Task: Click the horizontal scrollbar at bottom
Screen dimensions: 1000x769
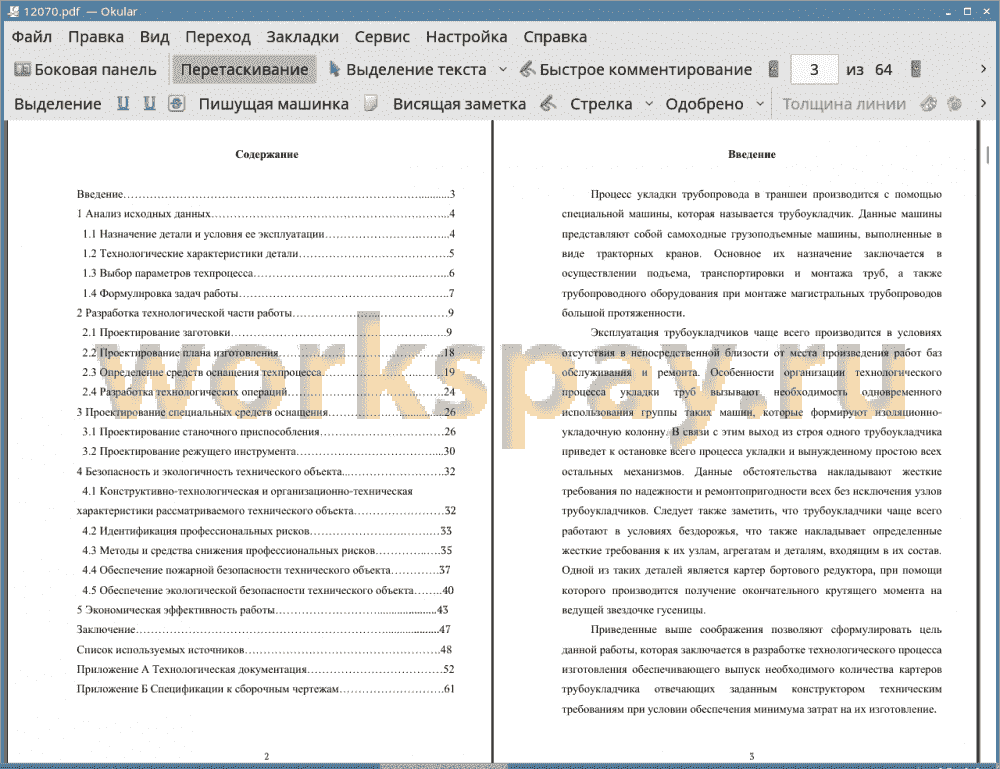Action: [443, 766]
